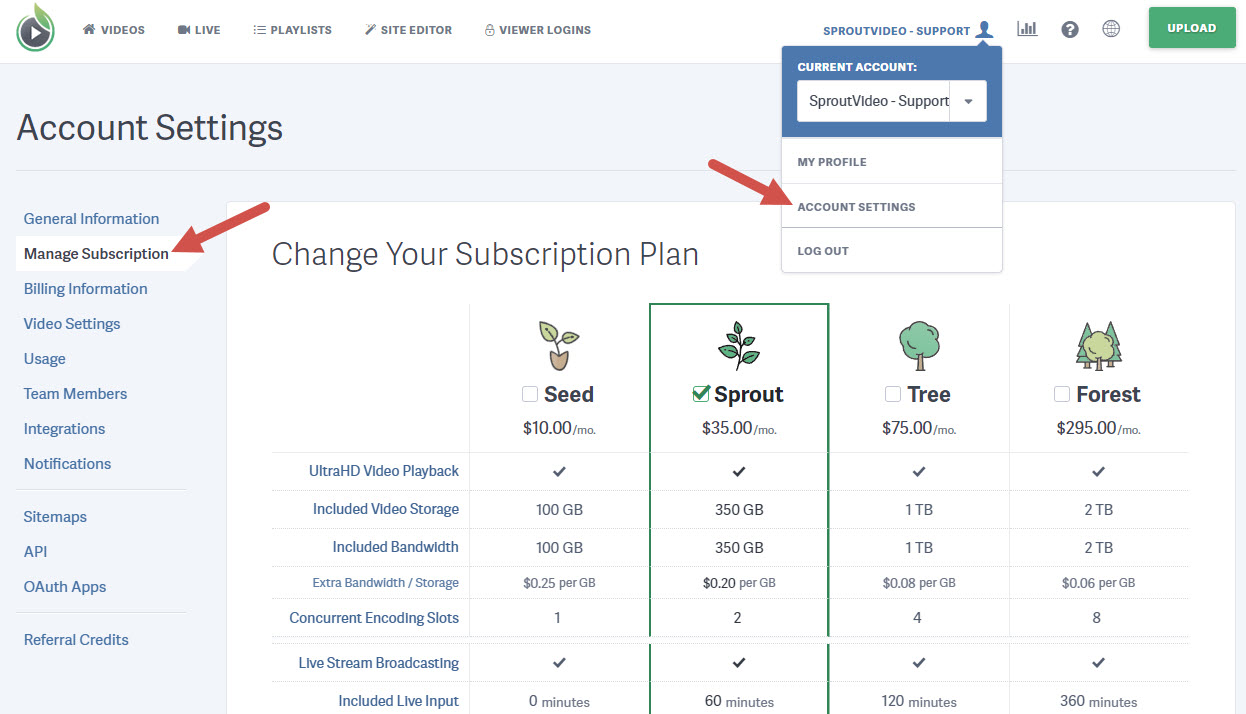Check the Tree plan checkbox
The width and height of the screenshot is (1246, 714).
pyautogui.click(x=891, y=394)
